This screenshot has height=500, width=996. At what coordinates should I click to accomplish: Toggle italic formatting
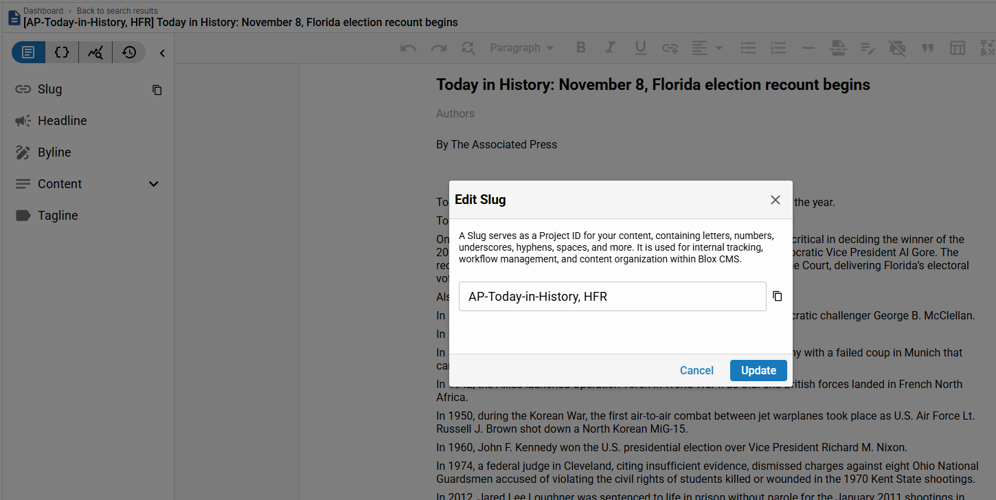[610, 48]
